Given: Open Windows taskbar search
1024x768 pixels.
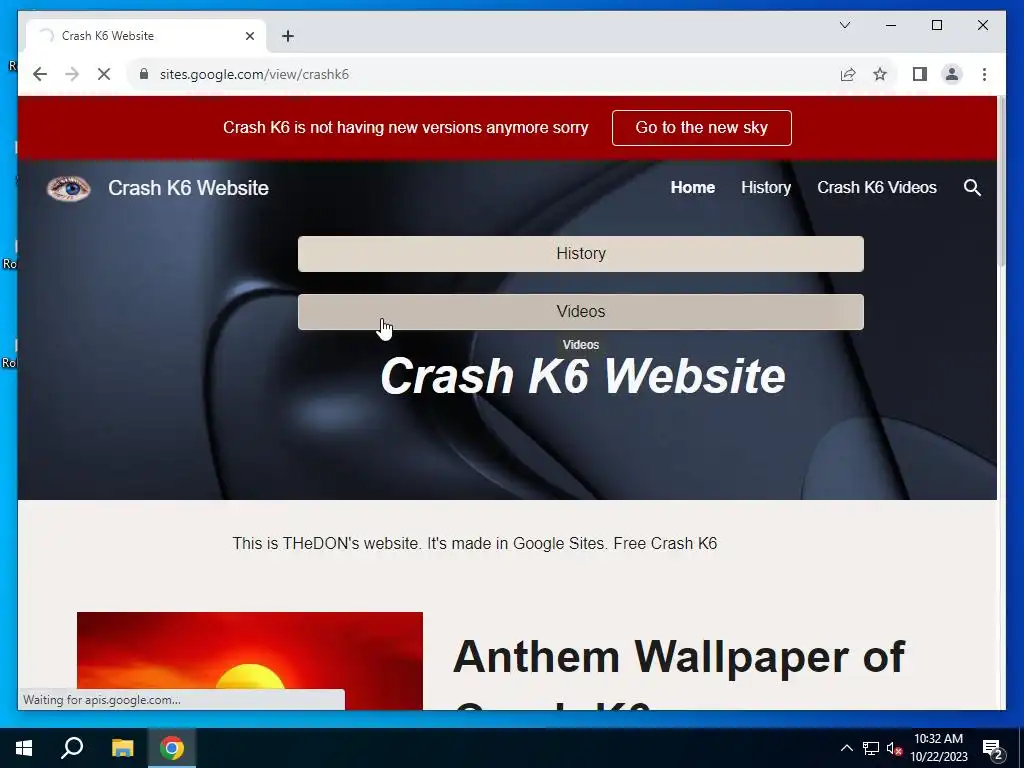Looking at the screenshot, I should coord(72,748).
